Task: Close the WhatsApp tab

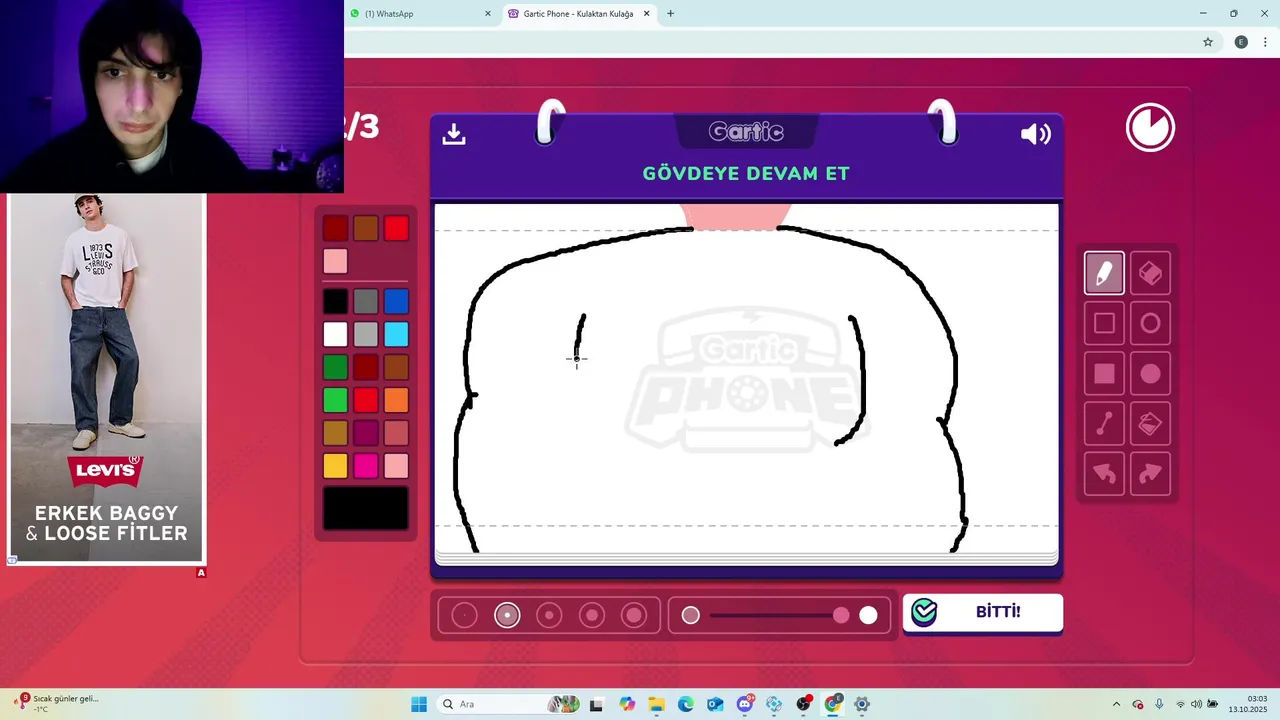Action: [x=488, y=14]
